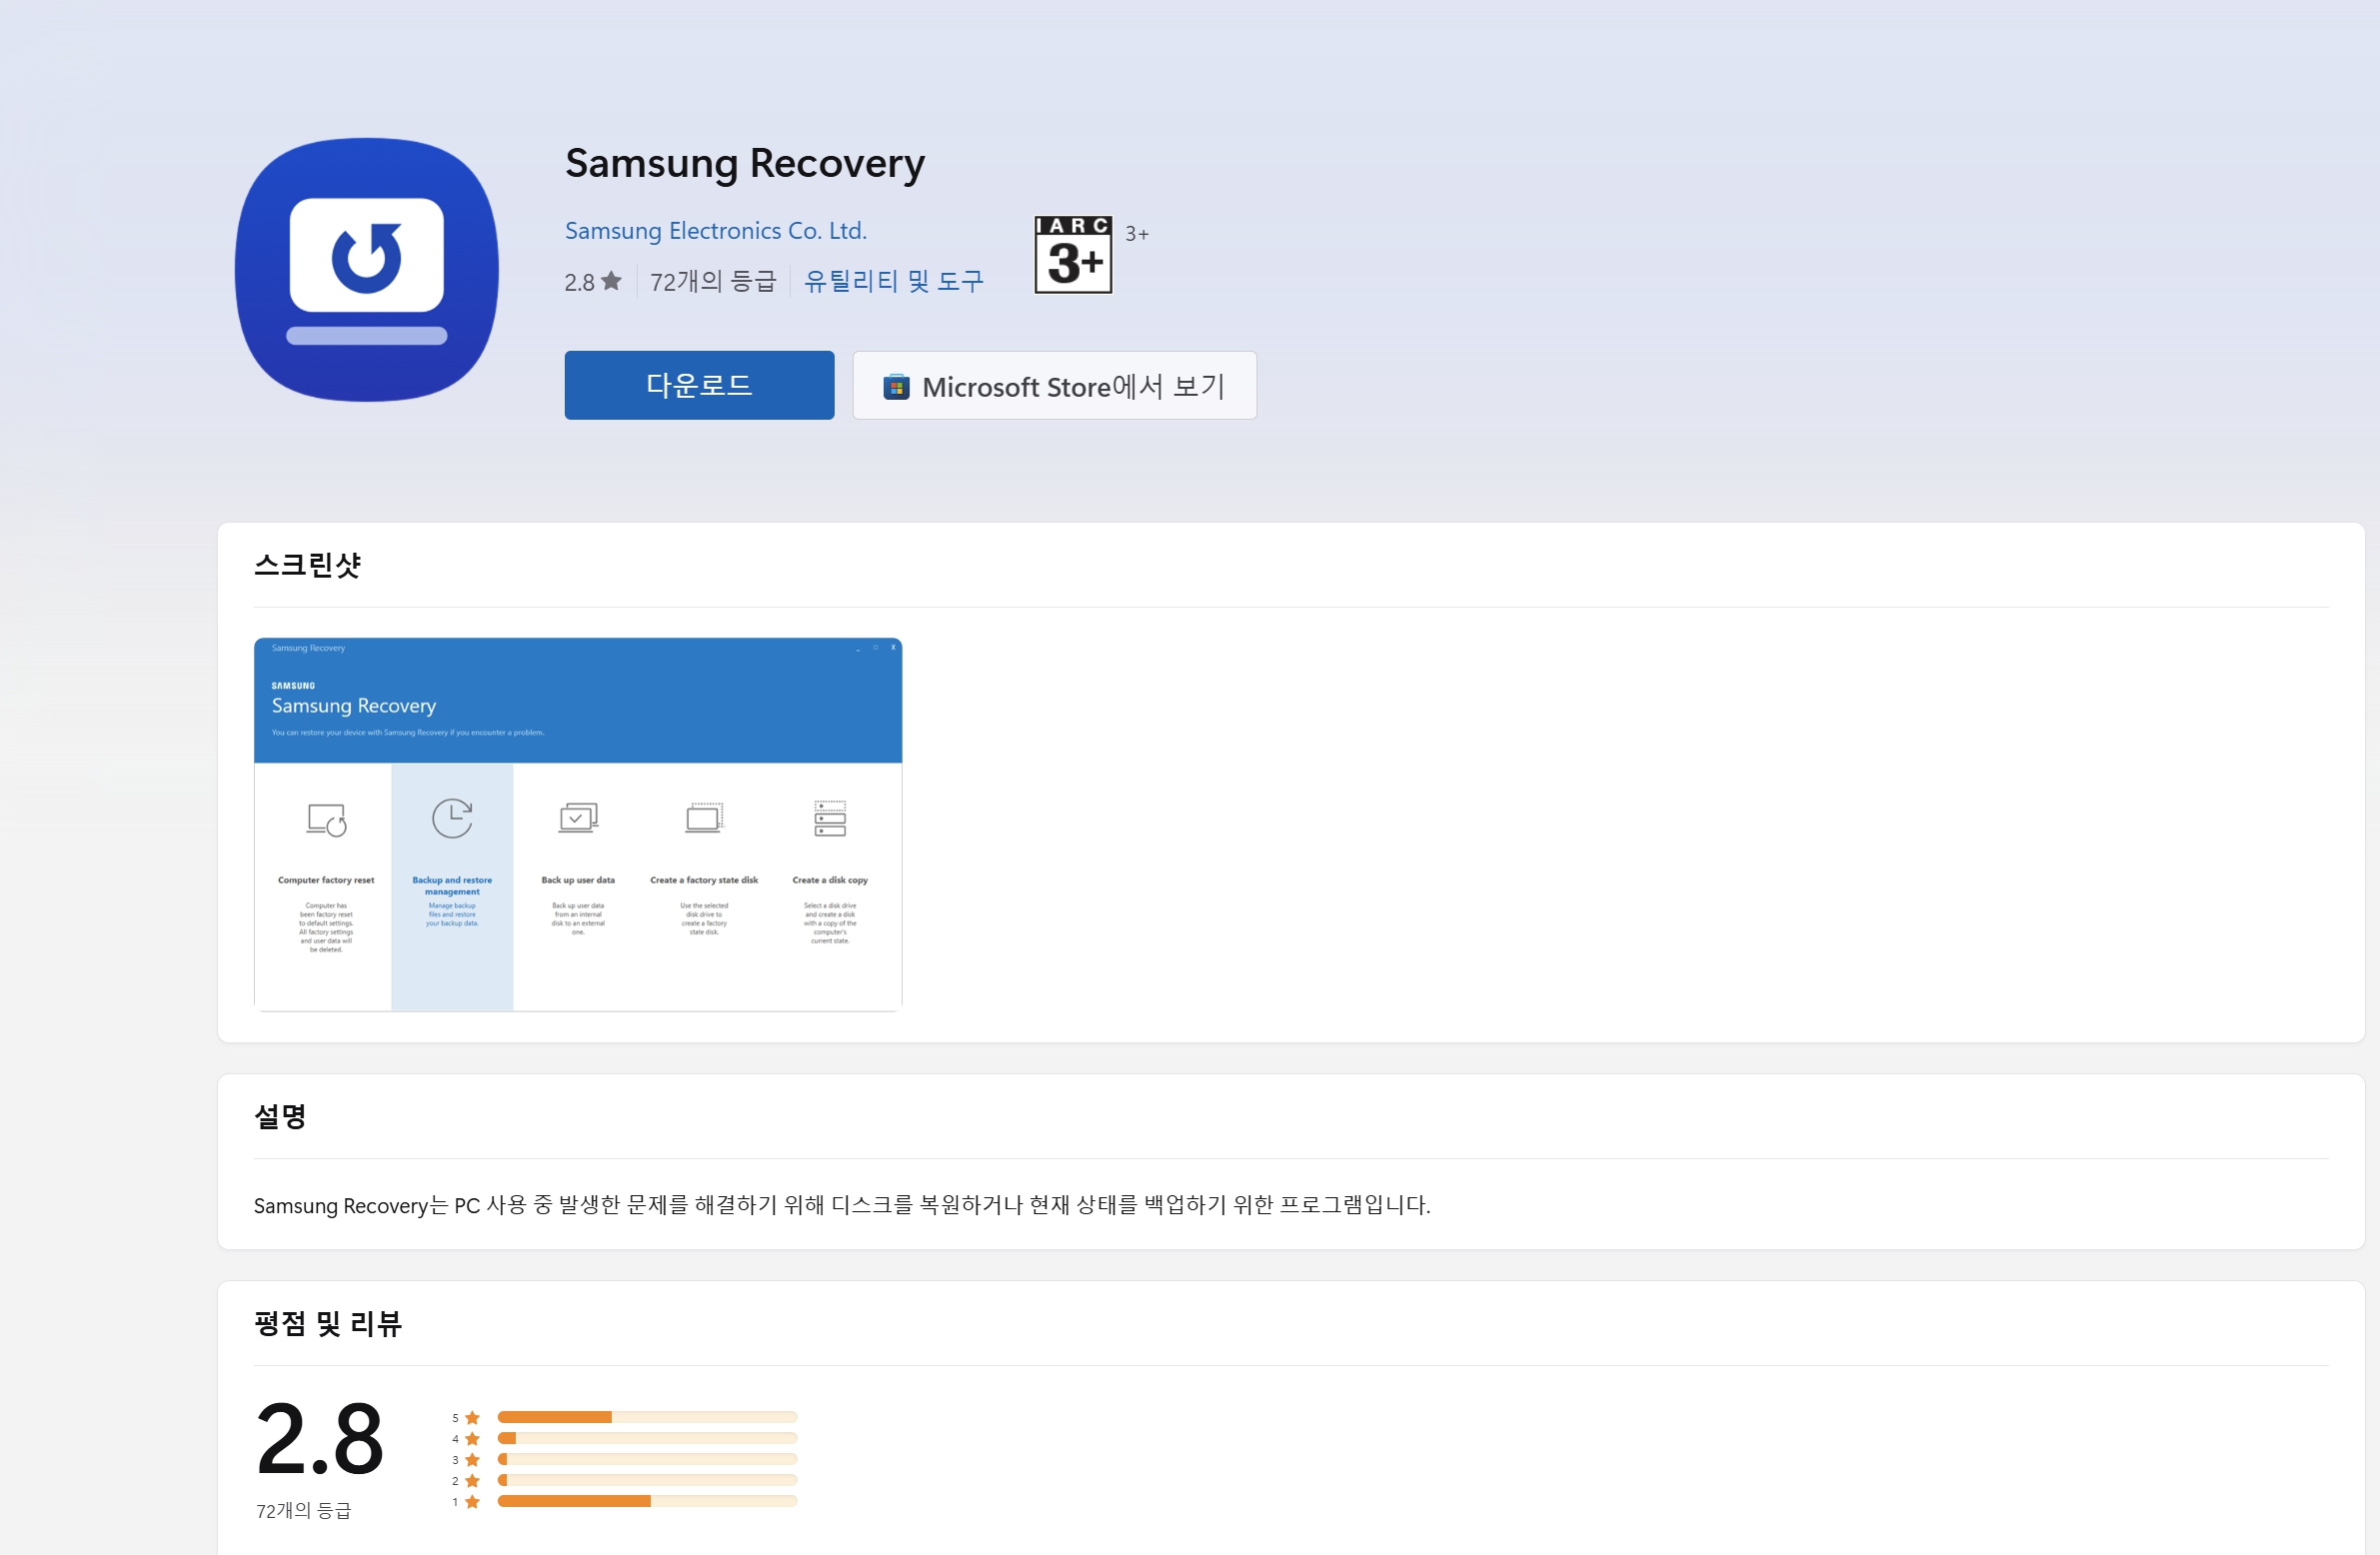
Task: Click the IARC 3+ age rating badge
Action: point(1072,254)
